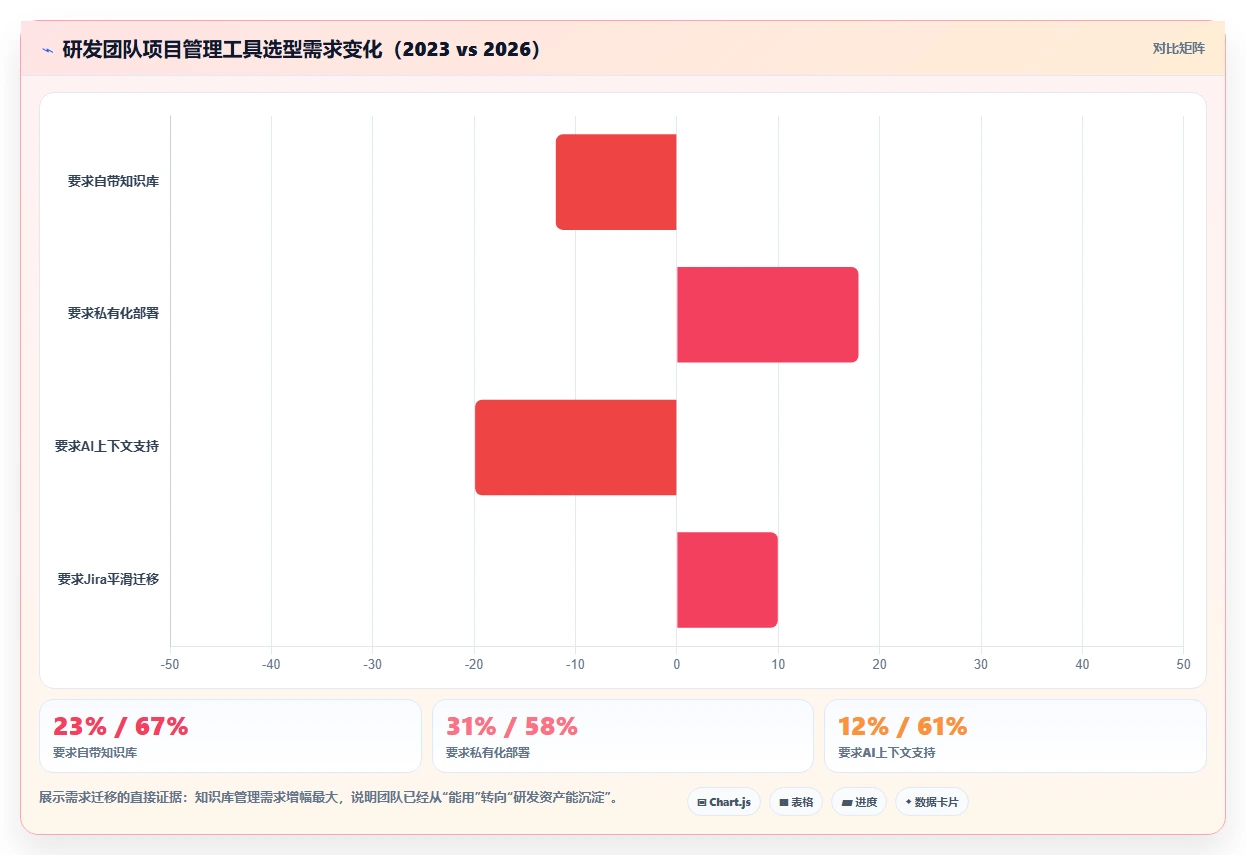Screen dimensions: 1246x855
Task: Click the 要求AI上下文支持 bar in chart
Action: (x=576, y=447)
